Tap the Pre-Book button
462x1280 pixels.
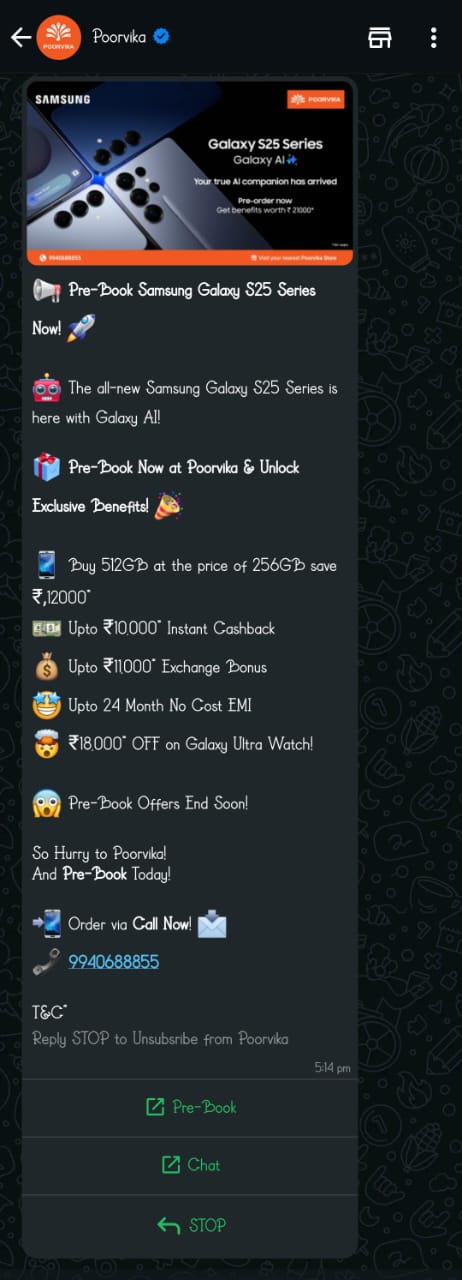pyautogui.click(x=190, y=1107)
